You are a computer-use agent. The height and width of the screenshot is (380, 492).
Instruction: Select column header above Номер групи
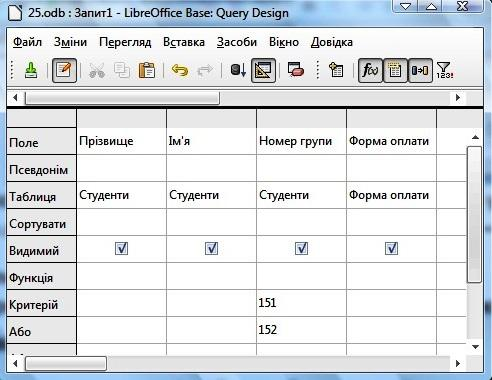tap(301, 118)
